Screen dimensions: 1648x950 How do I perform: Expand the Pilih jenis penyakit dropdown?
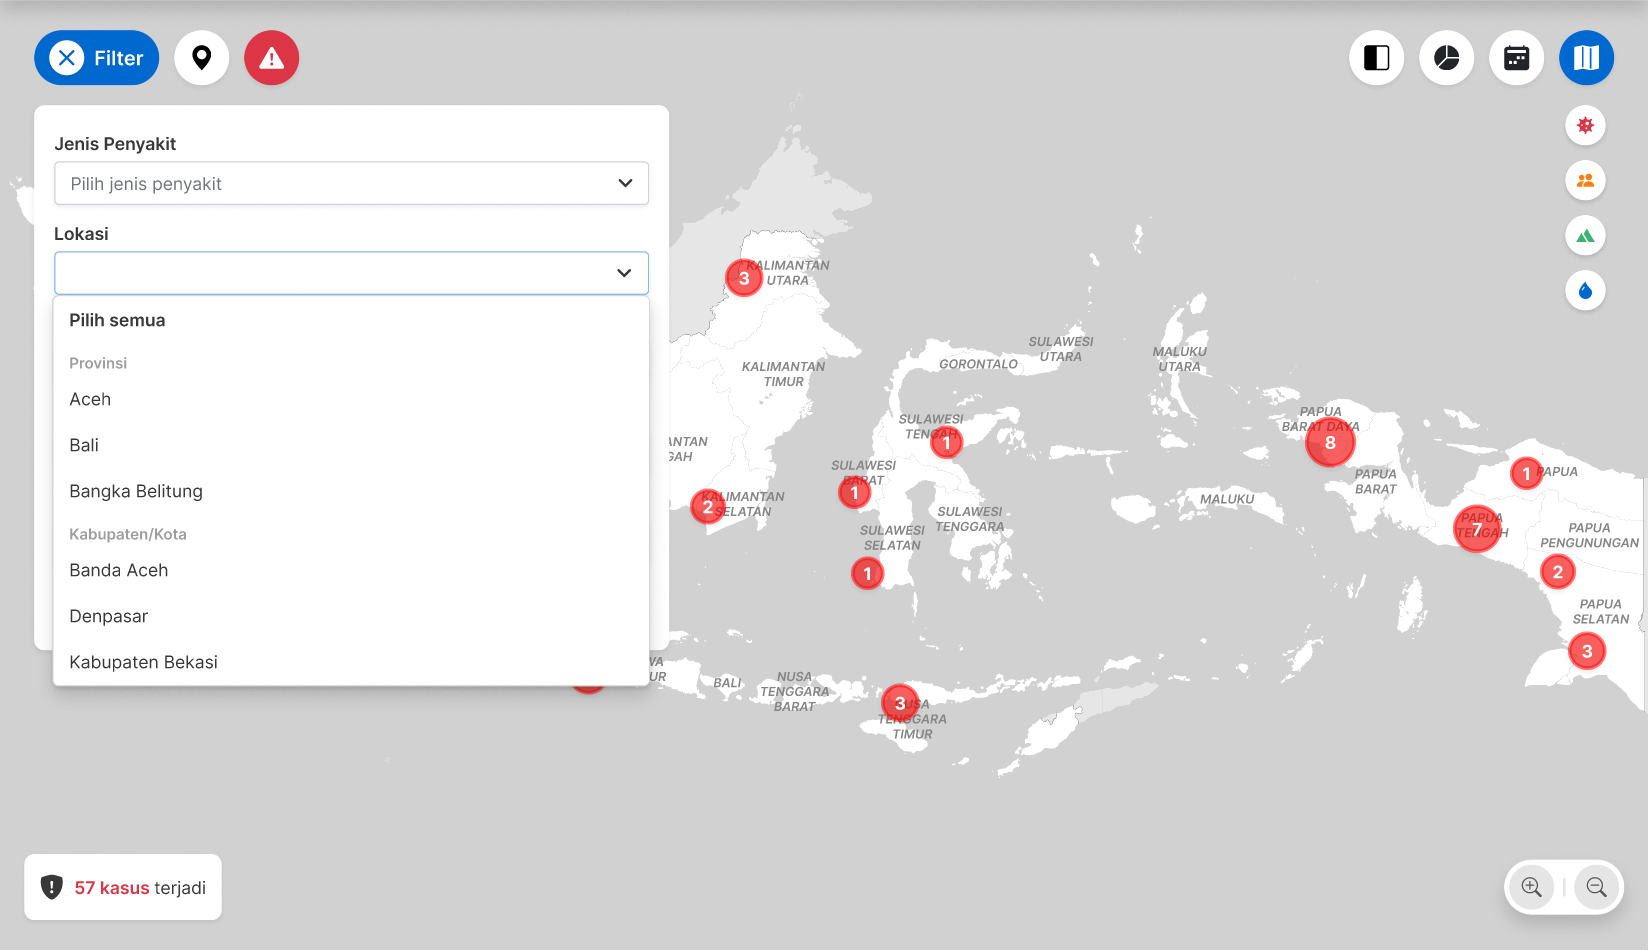click(351, 184)
